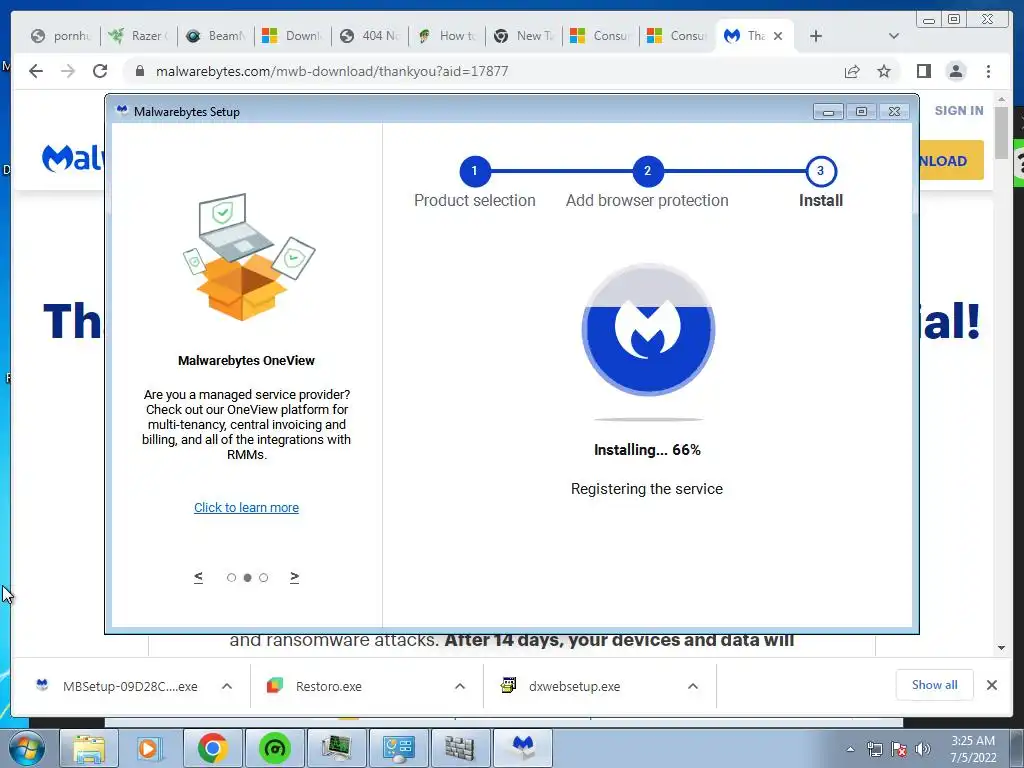The height and width of the screenshot is (768, 1024).
Task: Open the Chrome profile avatar
Action: pyautogui.click(x=956, y=71)
